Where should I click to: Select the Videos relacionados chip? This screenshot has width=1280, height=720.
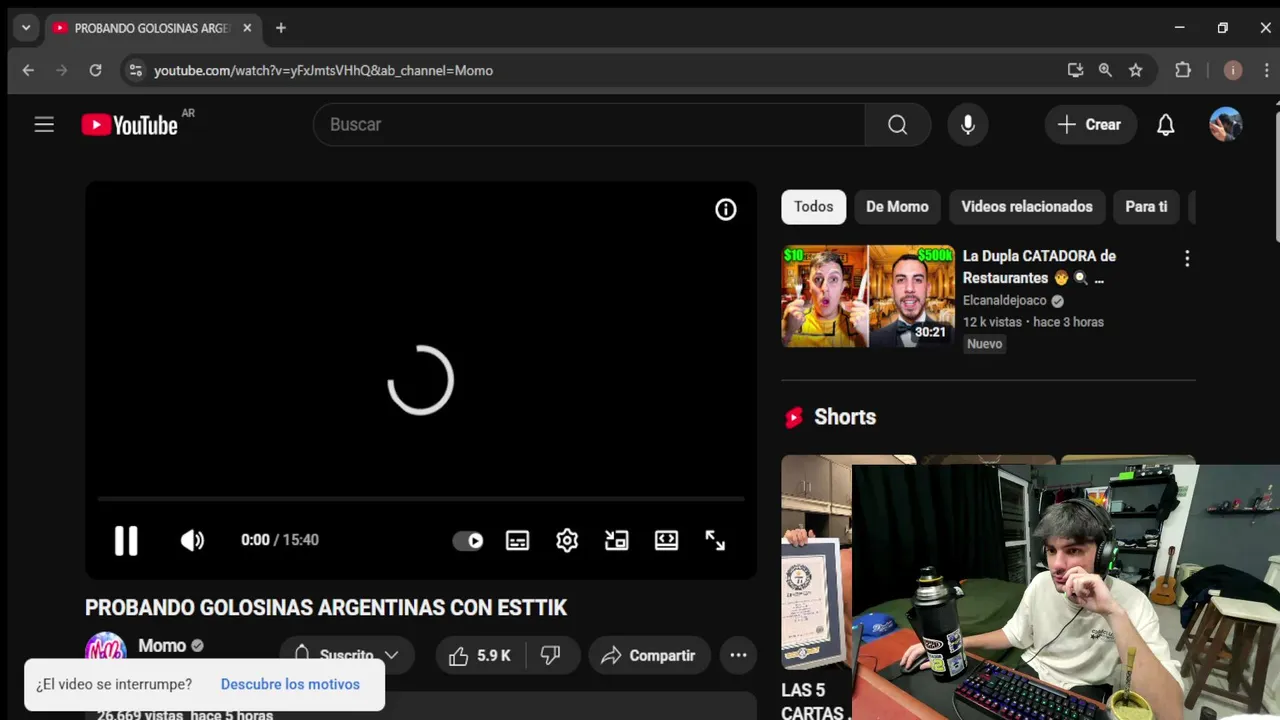[1027, 207]
